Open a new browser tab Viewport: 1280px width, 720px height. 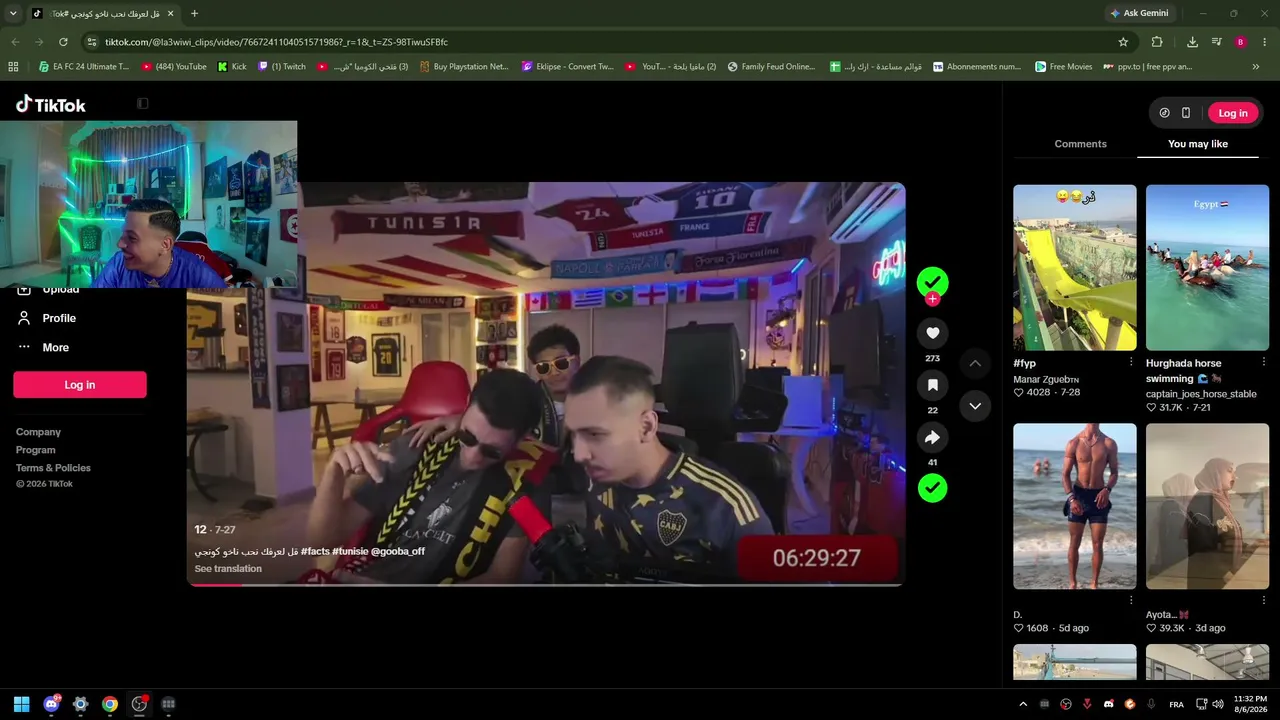(x=194, y=13)
